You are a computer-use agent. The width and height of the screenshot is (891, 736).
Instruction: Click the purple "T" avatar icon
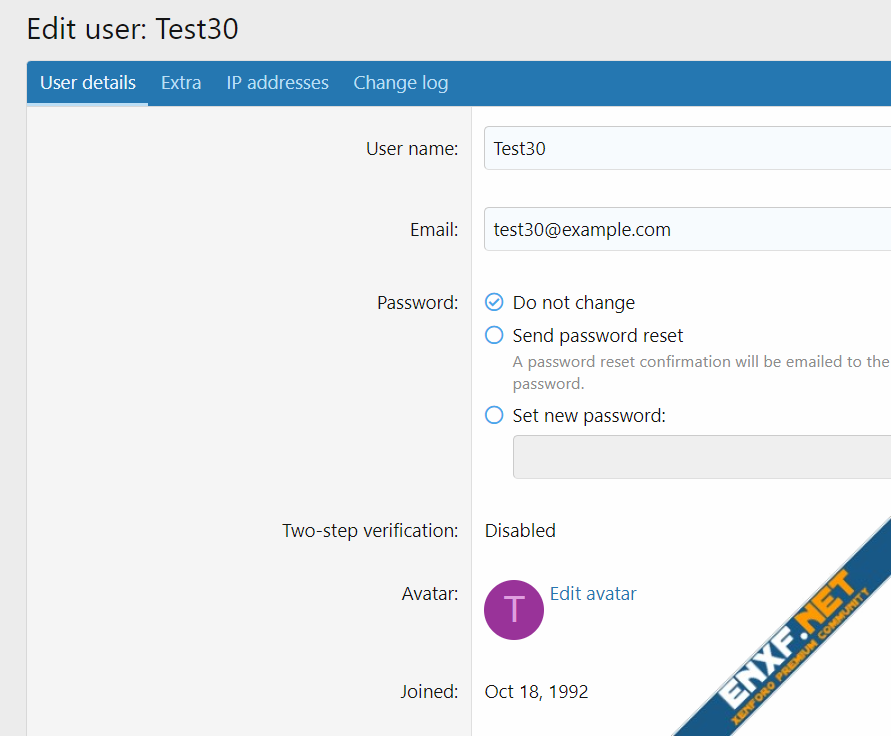pyautogui.click(x=513, y=609)
